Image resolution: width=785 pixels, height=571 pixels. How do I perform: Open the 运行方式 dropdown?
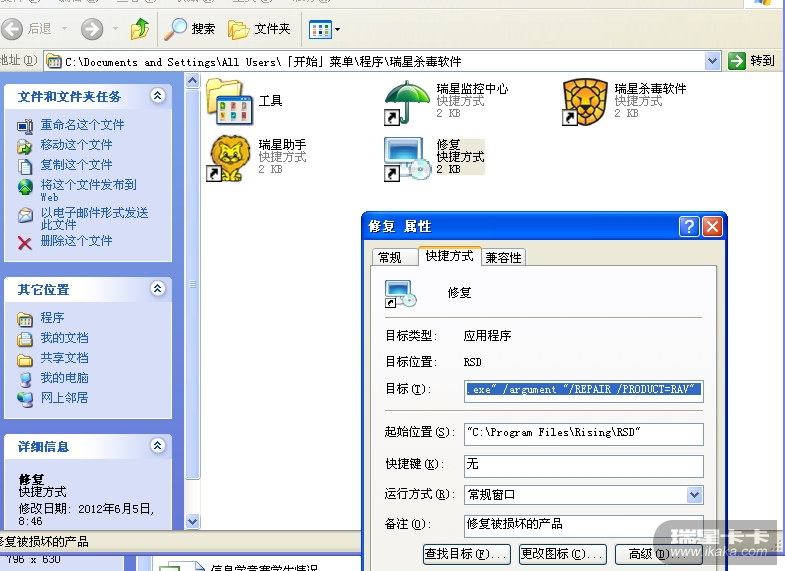click(x=694, y=495)
